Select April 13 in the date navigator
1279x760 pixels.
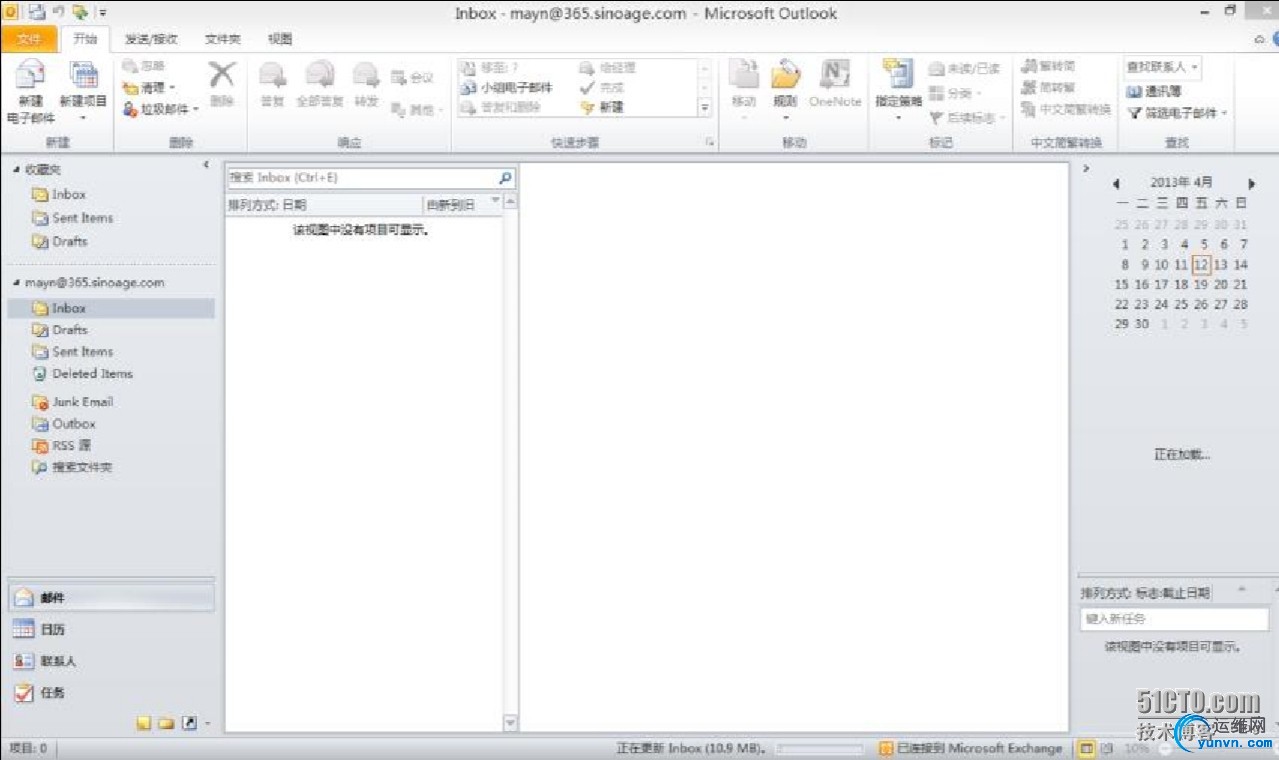[1221, 265]
